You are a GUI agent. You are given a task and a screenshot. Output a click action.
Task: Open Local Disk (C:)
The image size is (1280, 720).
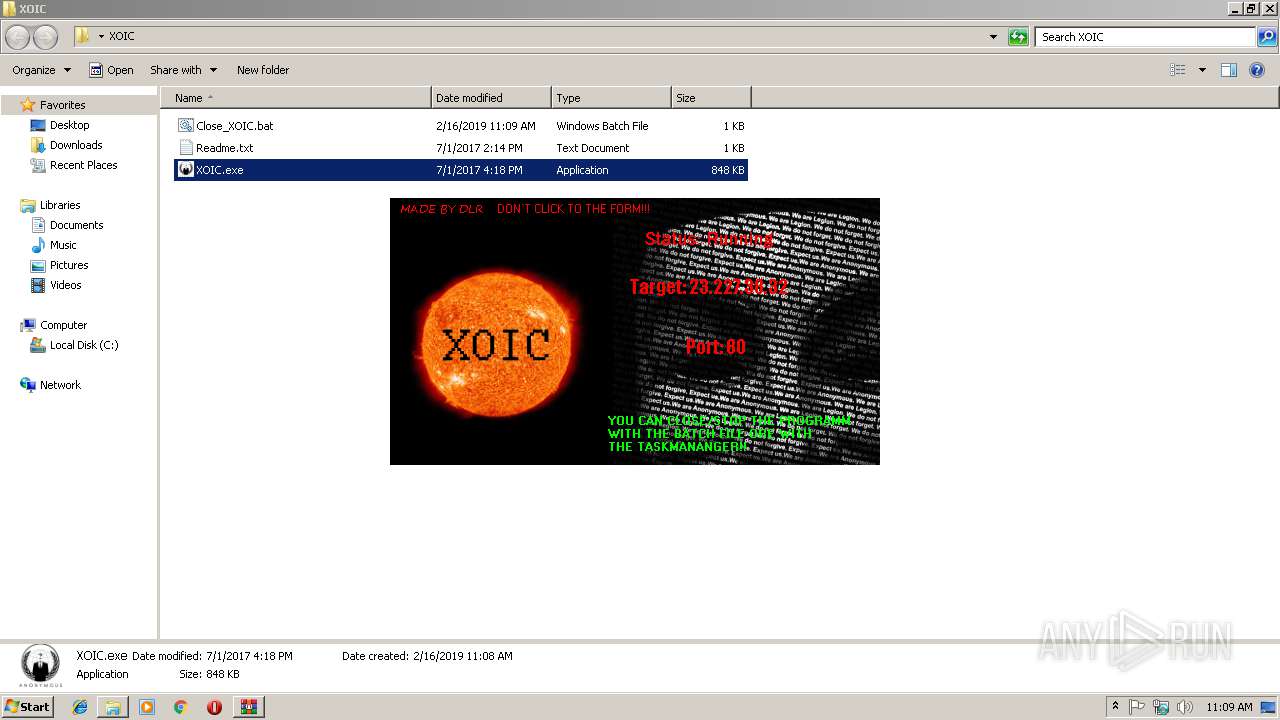pos(84,345)
